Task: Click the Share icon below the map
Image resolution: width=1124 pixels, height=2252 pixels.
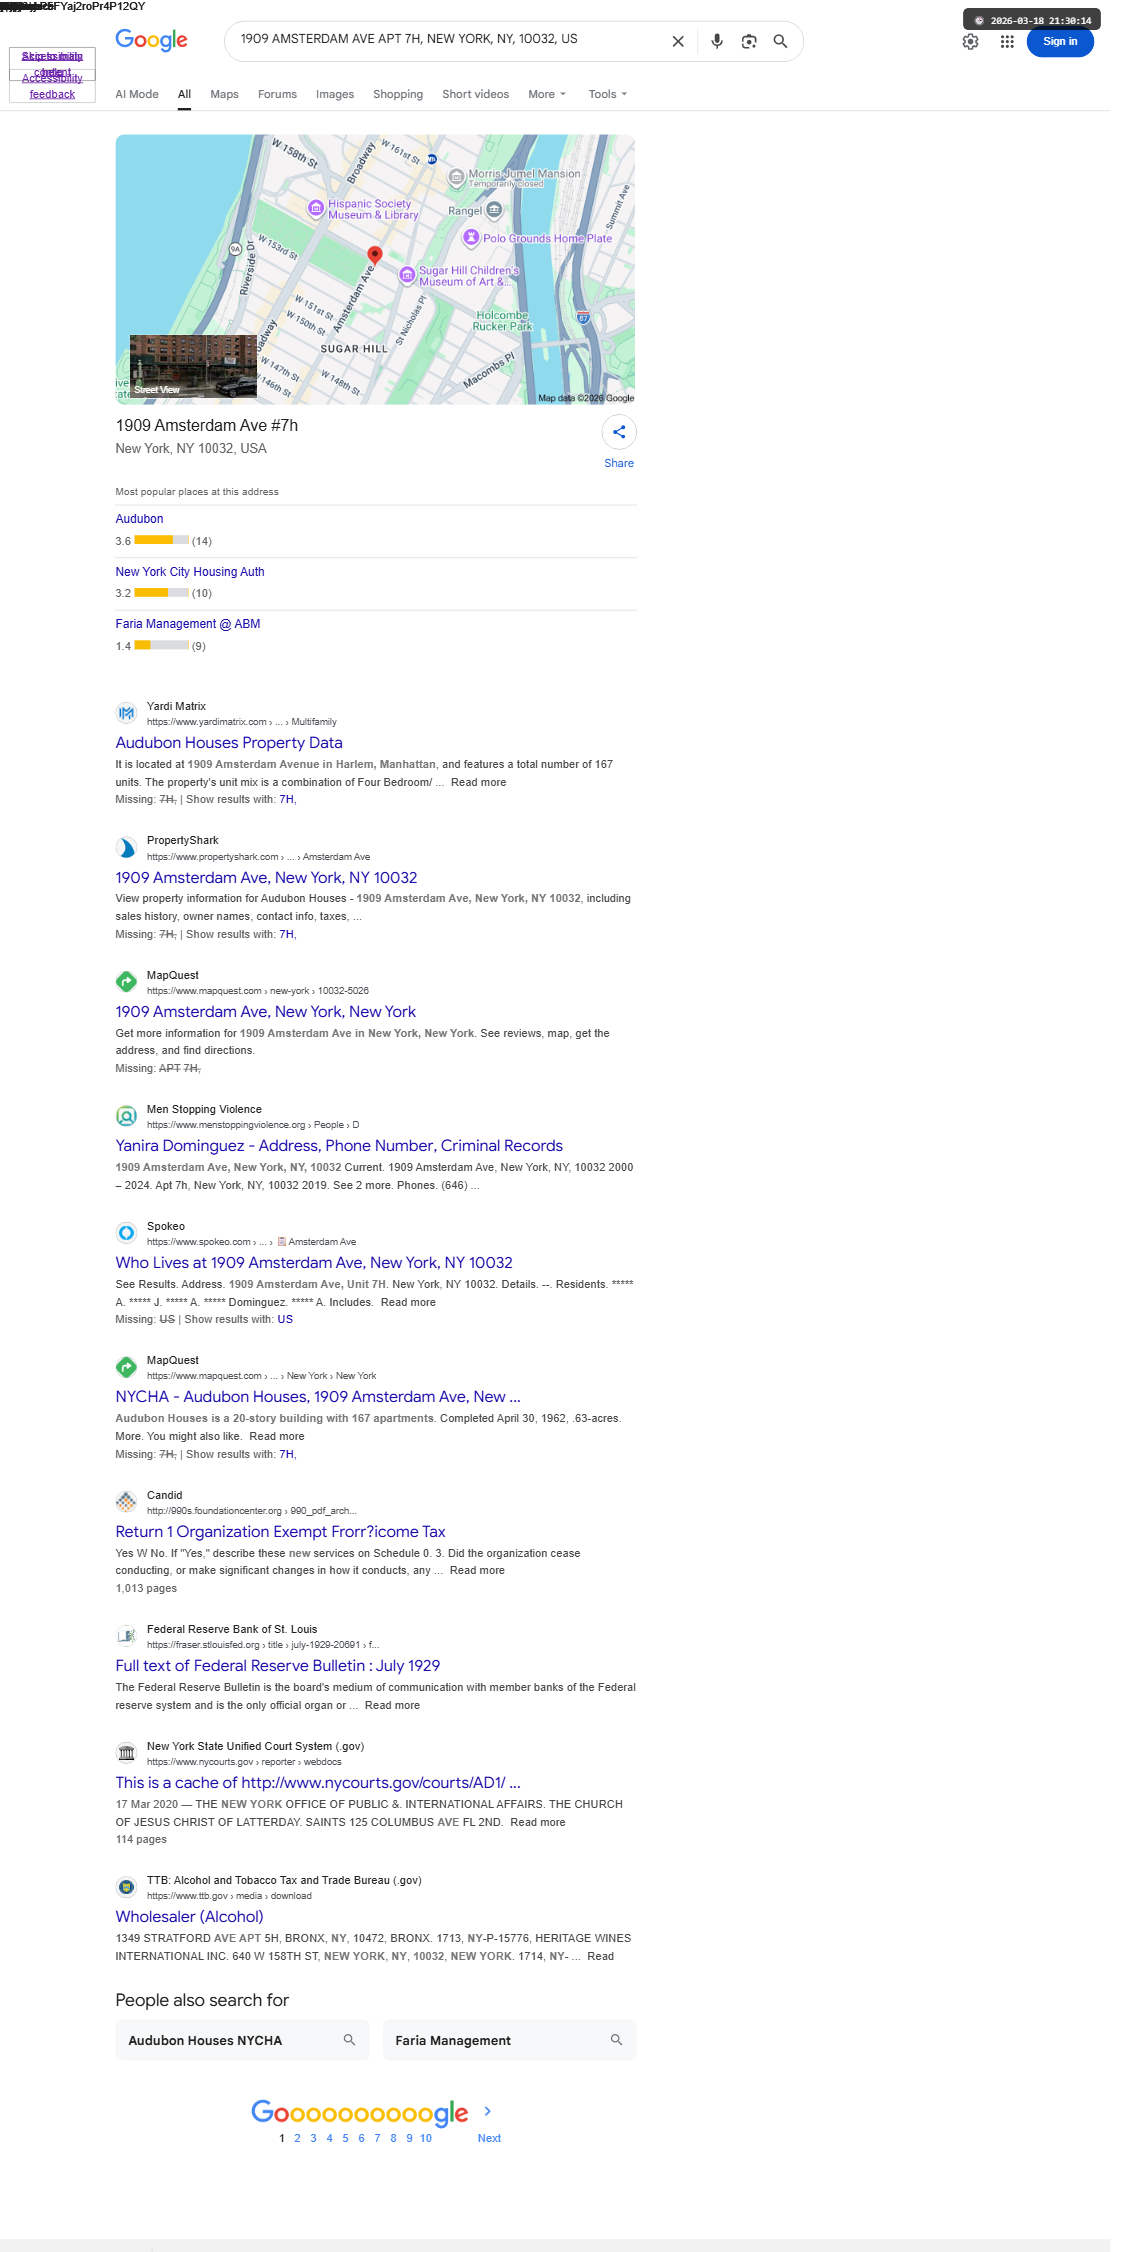Action: [619, 432]
